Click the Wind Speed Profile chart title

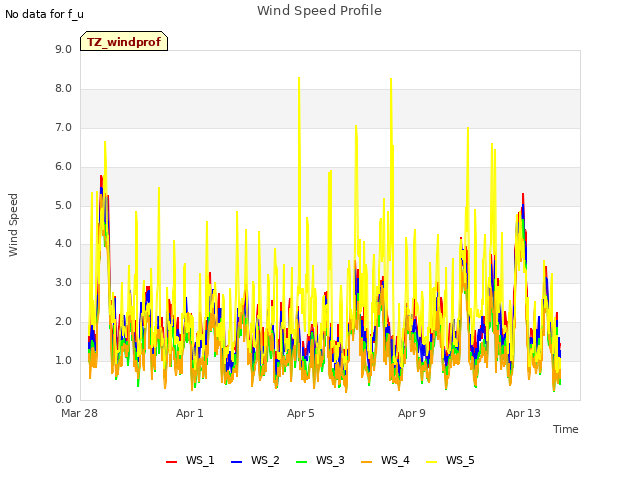click(x=319, y=11)
